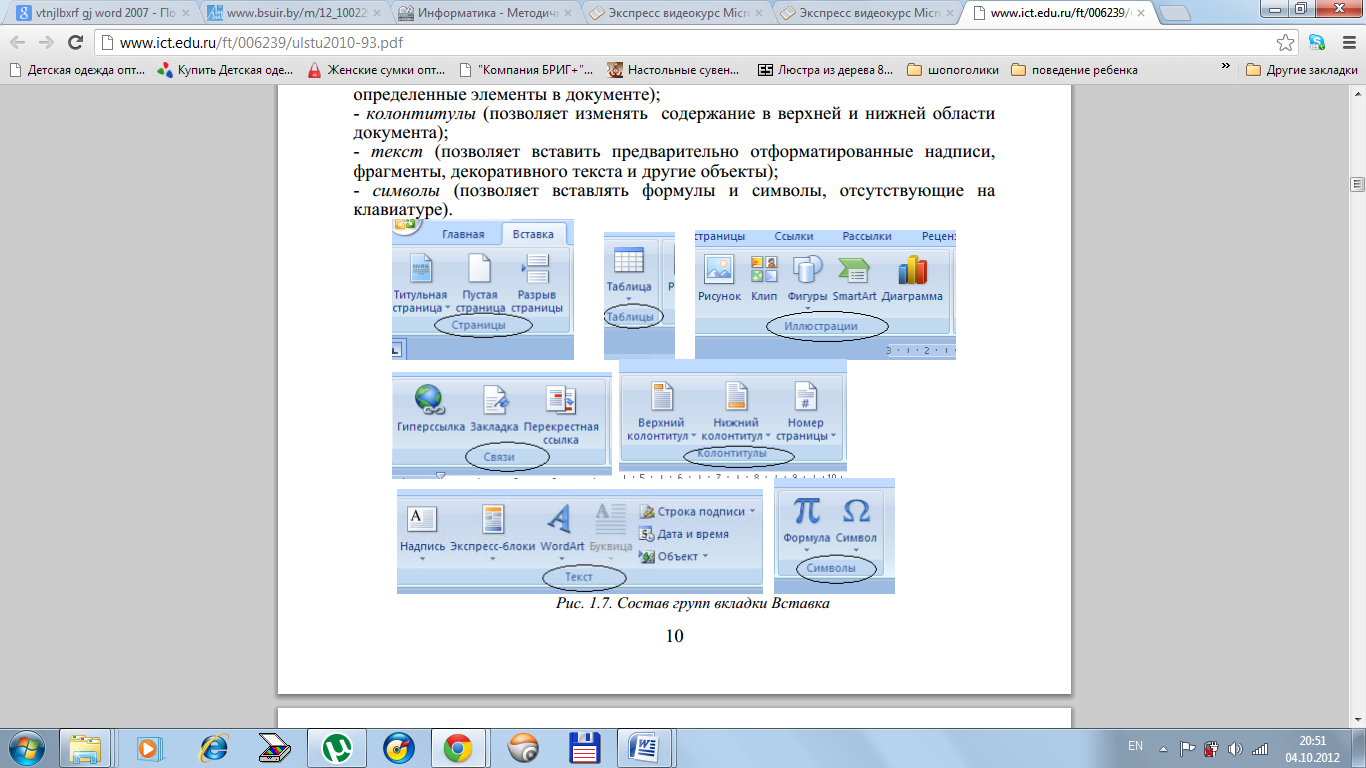Open a new tab with the new-tab button
This screenshot has width=1366, height=768.
1174,13
